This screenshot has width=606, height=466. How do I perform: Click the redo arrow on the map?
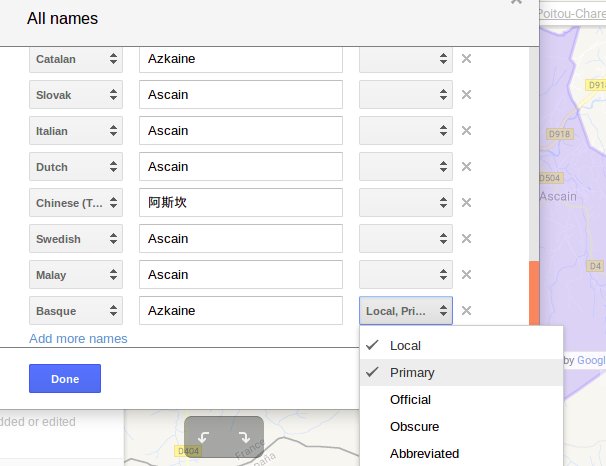coord(244,437)
